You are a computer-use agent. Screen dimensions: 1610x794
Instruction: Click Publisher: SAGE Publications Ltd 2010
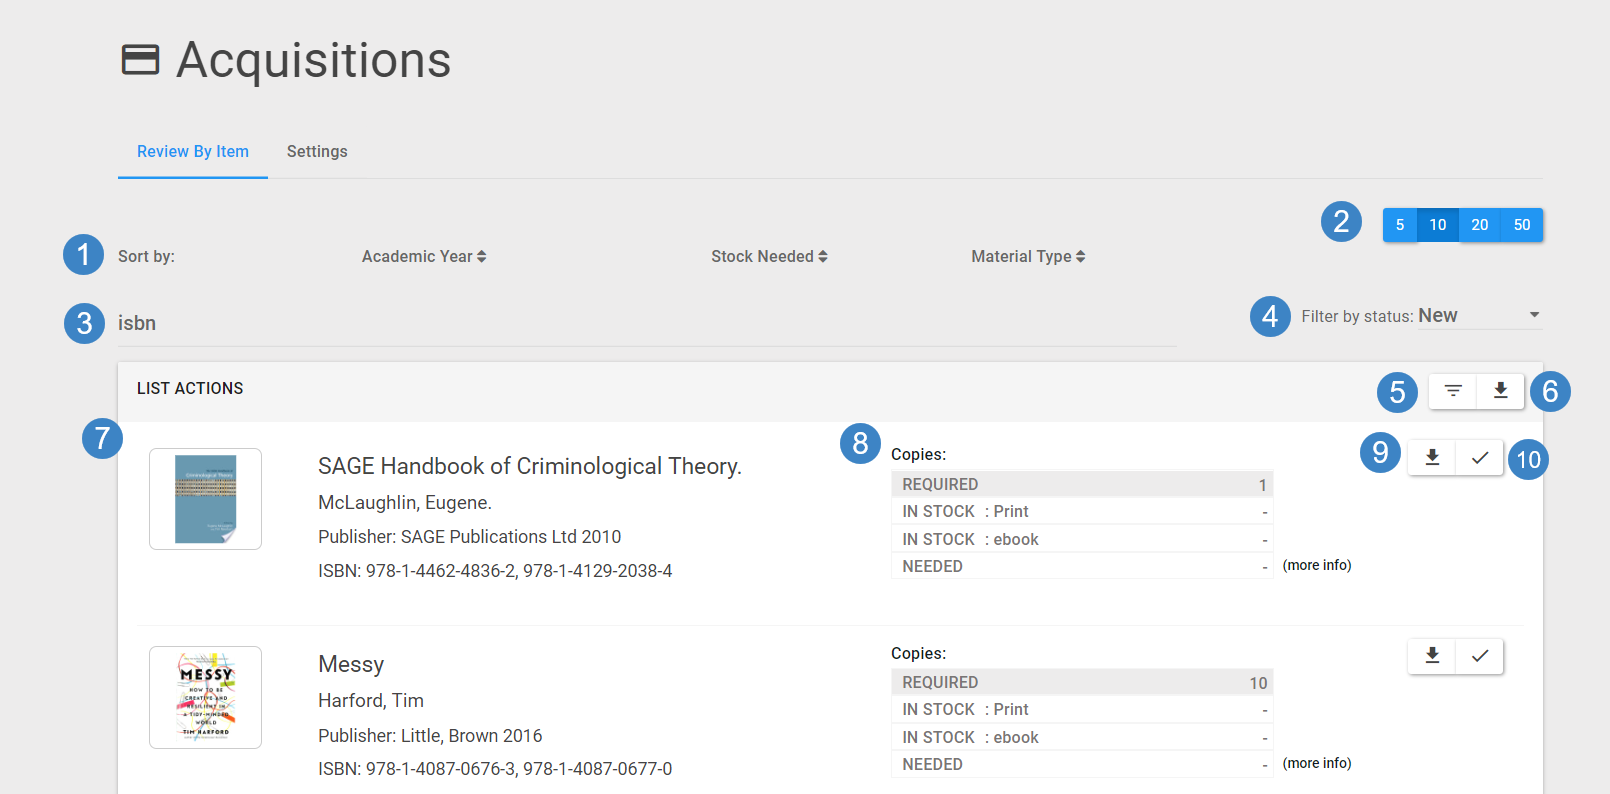point(470,537)
